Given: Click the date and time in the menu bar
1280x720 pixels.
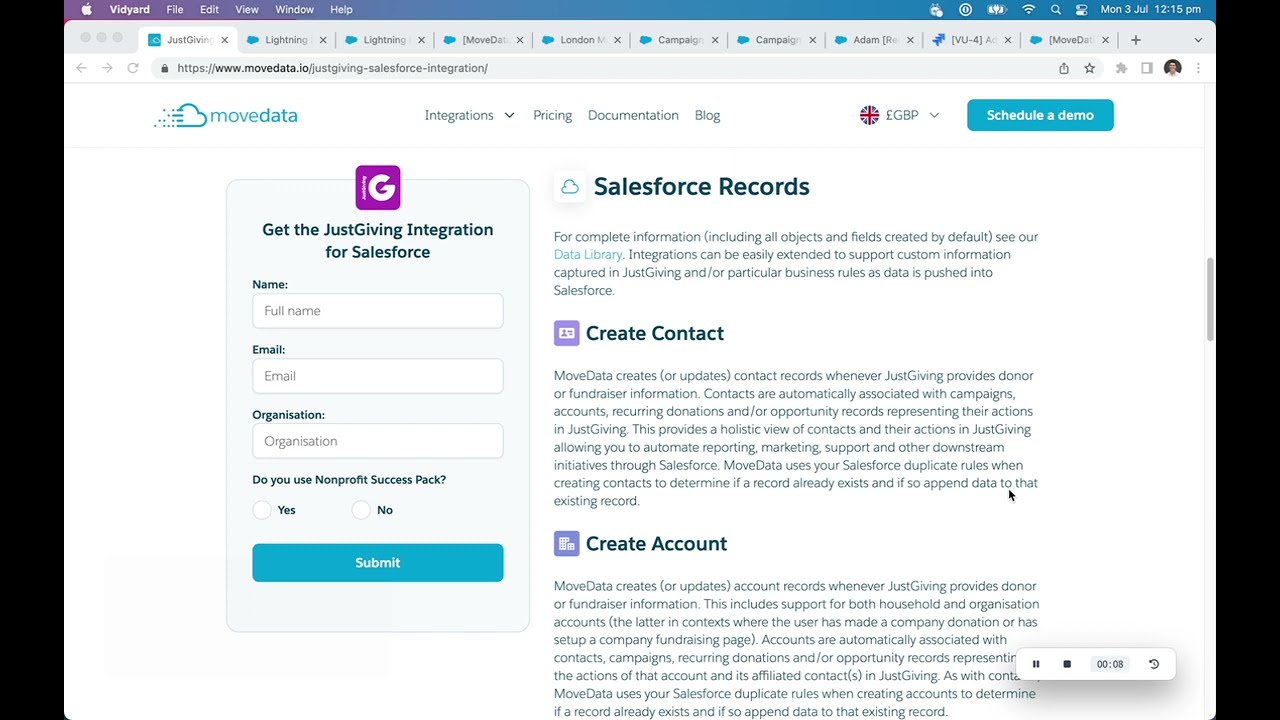Looking at the screenshot, I should 1151,9.
